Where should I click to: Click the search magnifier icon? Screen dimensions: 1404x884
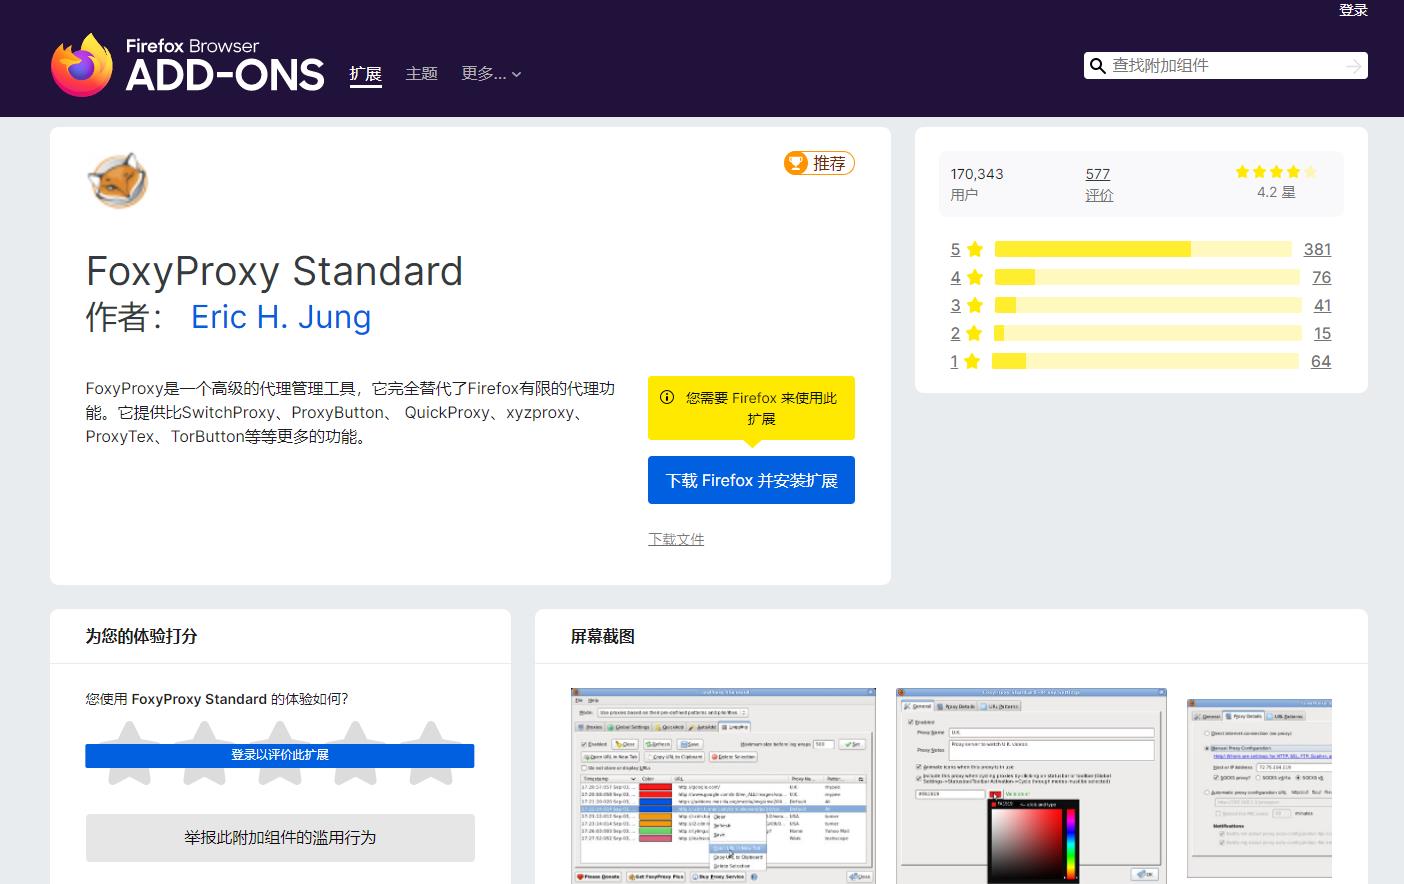tap(1098, 66)
